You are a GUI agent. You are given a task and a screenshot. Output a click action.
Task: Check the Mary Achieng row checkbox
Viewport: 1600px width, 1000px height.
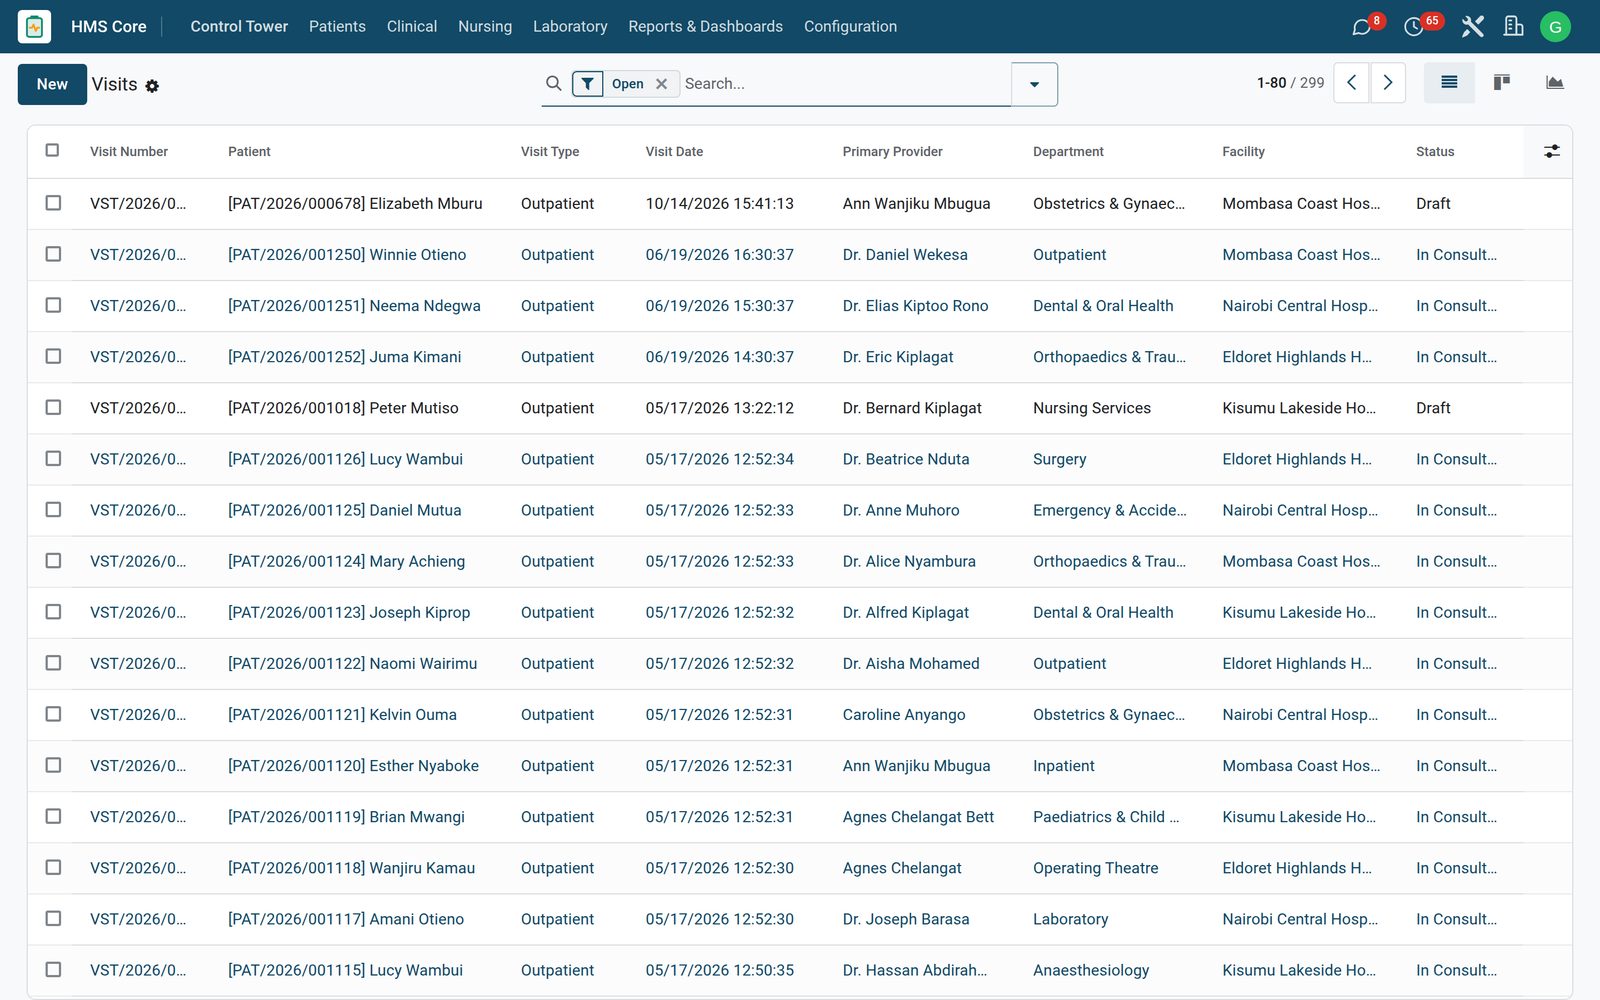53,561
